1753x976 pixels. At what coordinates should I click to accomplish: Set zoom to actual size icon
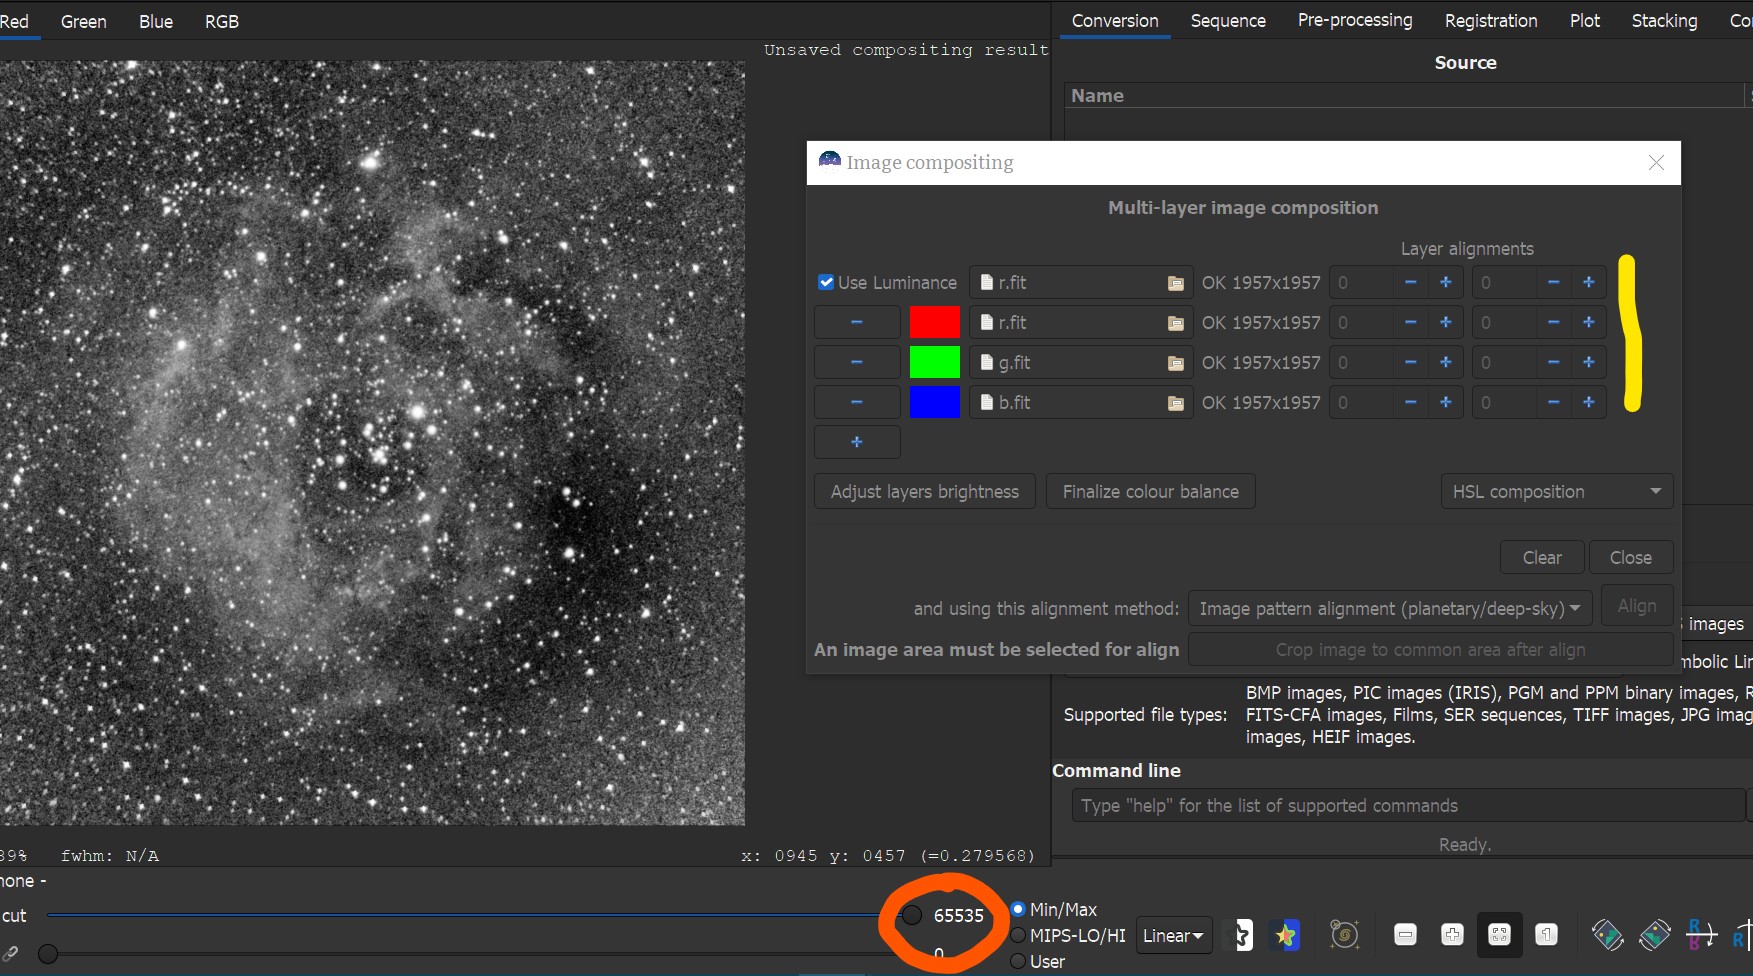pyautogui.click(x=1546, y=935)
